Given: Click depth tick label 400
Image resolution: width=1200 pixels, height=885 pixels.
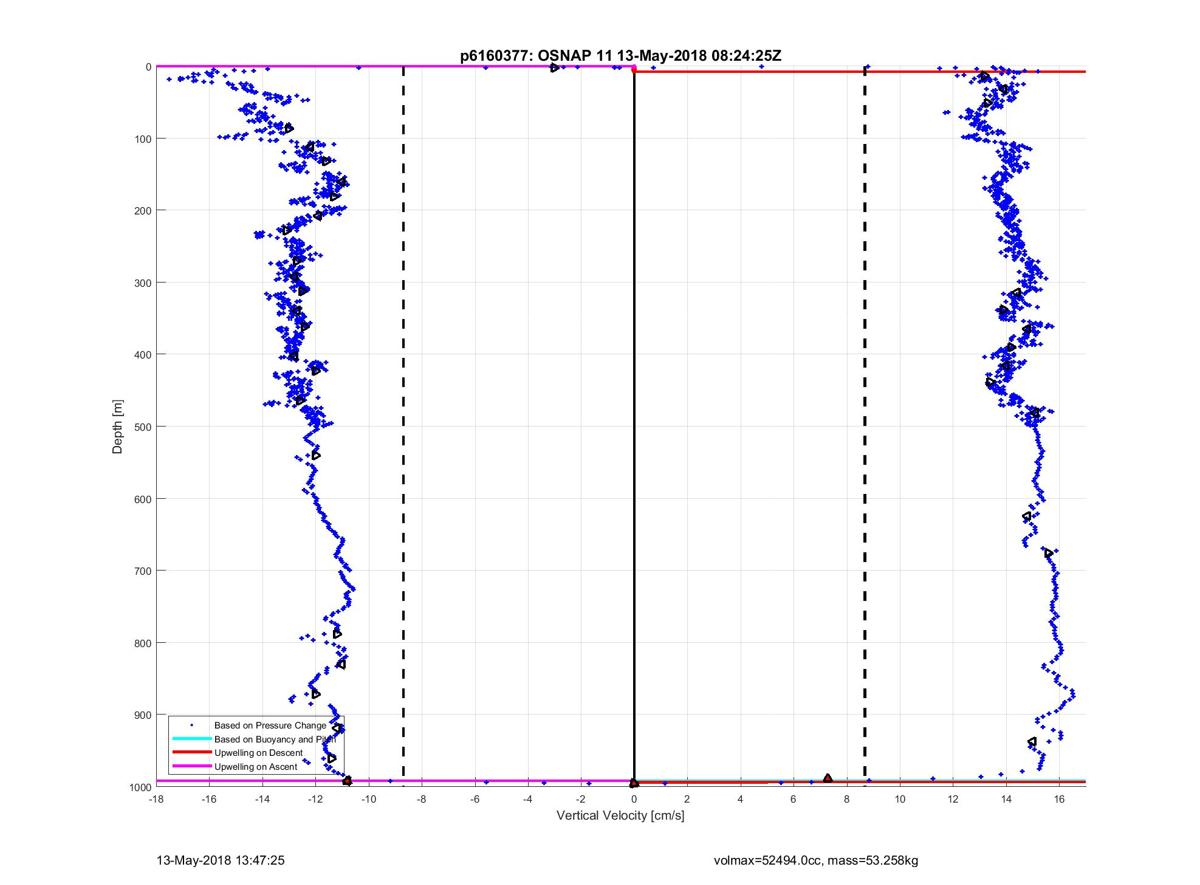Looking at the screenshot, I should click(144, 355).
